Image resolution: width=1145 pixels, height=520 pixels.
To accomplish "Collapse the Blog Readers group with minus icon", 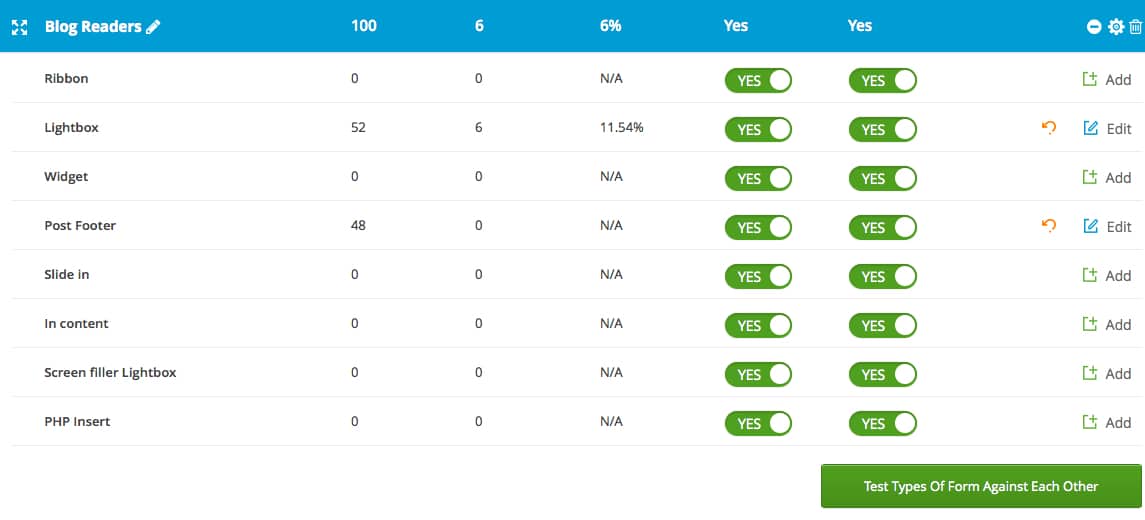I will [x=1094, y=27].
